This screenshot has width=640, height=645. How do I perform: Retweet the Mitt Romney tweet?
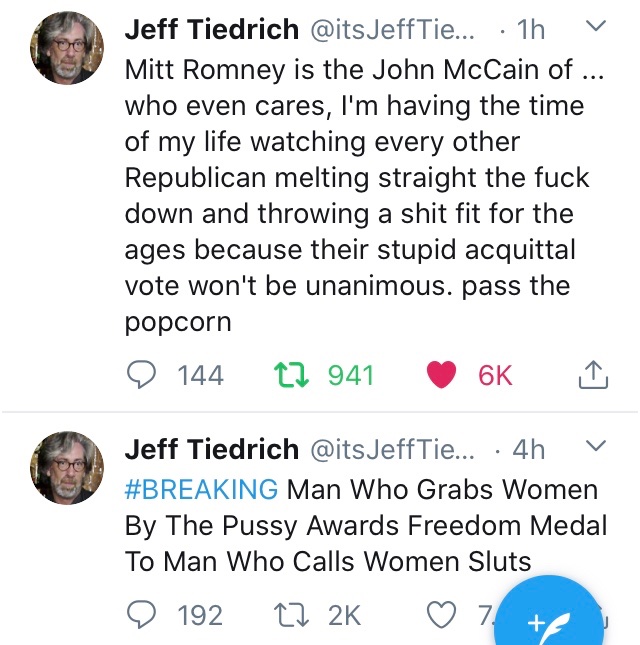point(290,375)
